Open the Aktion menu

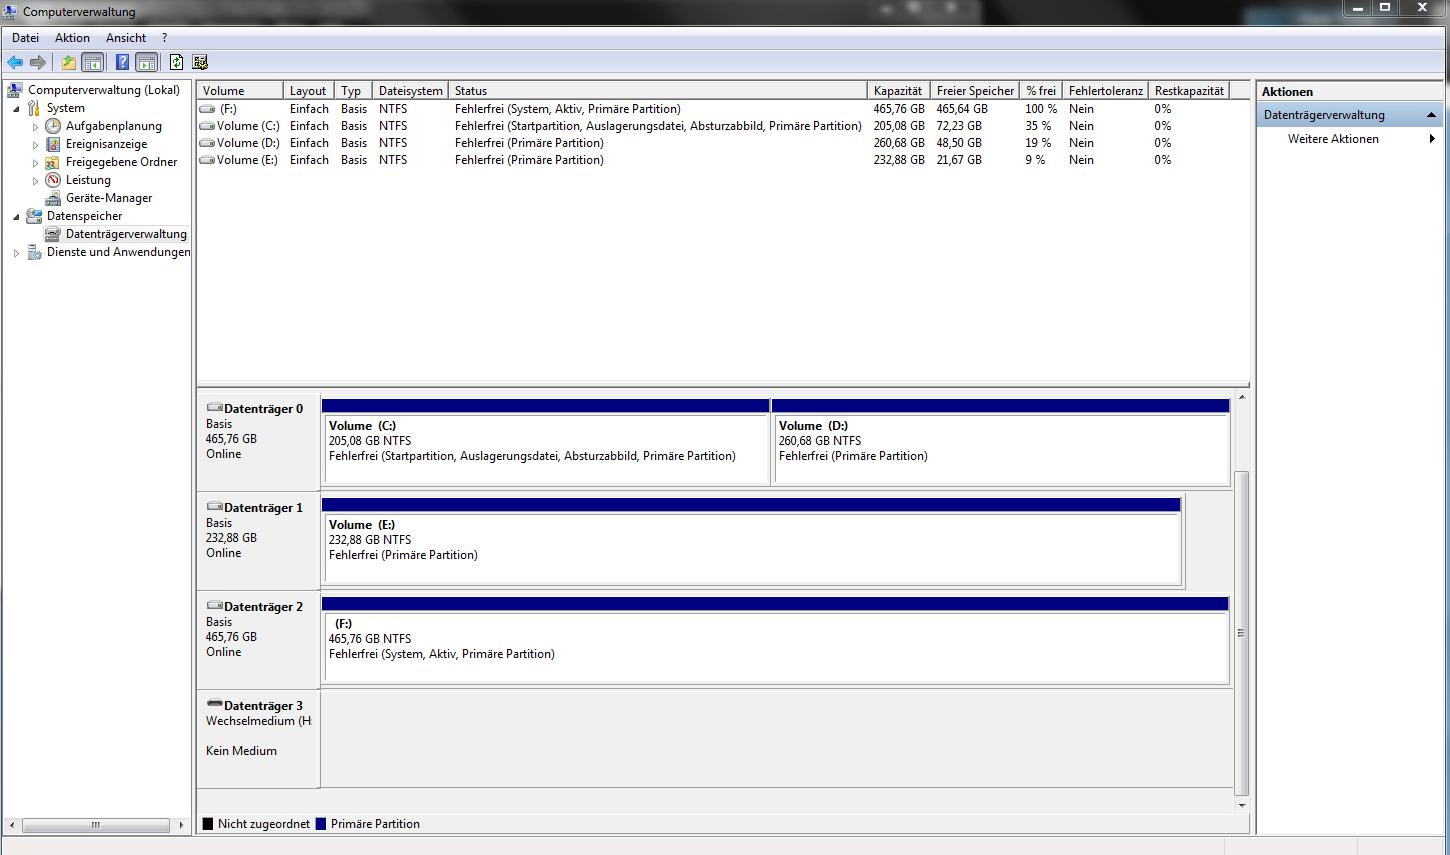click(72, 38)
